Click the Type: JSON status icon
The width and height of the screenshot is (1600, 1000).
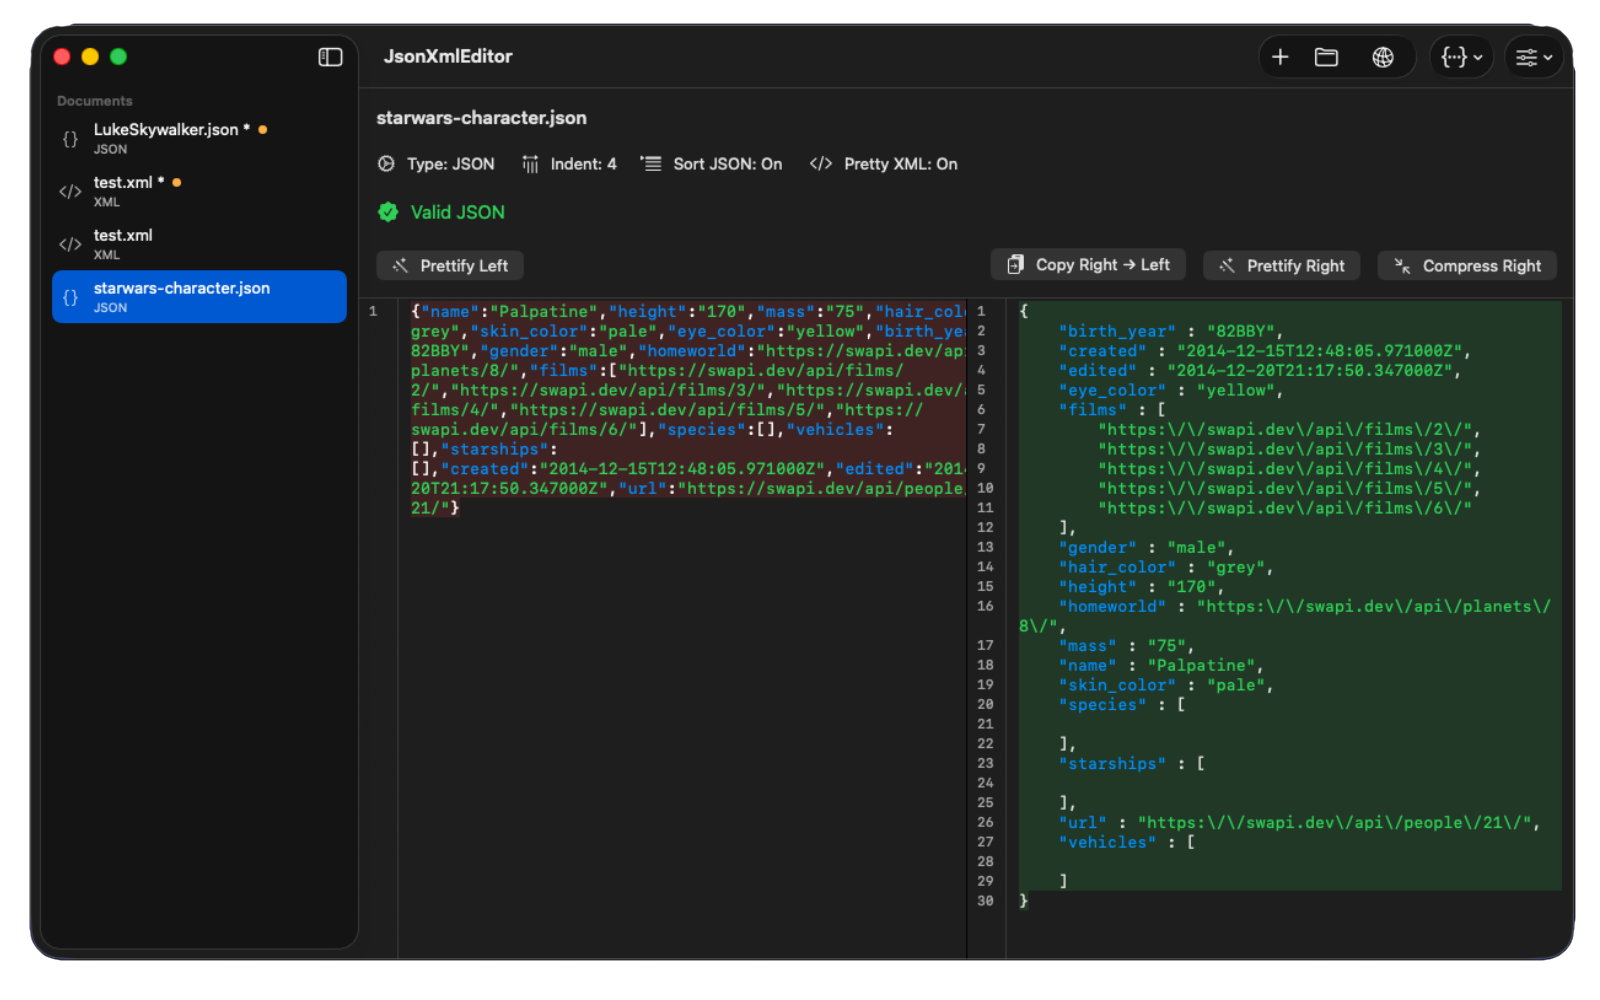[387, 164]
